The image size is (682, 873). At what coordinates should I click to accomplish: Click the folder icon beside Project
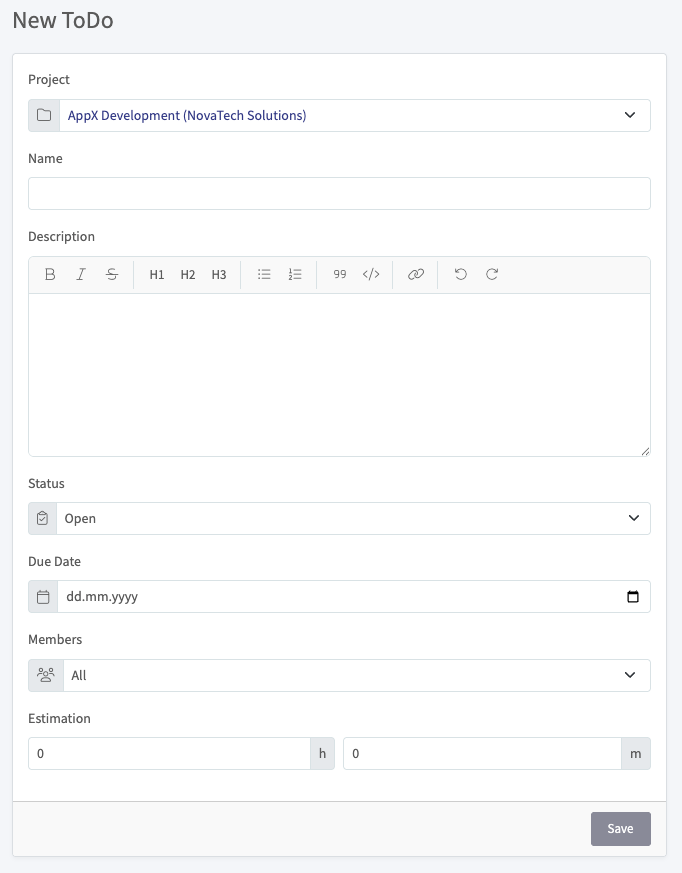44,115
